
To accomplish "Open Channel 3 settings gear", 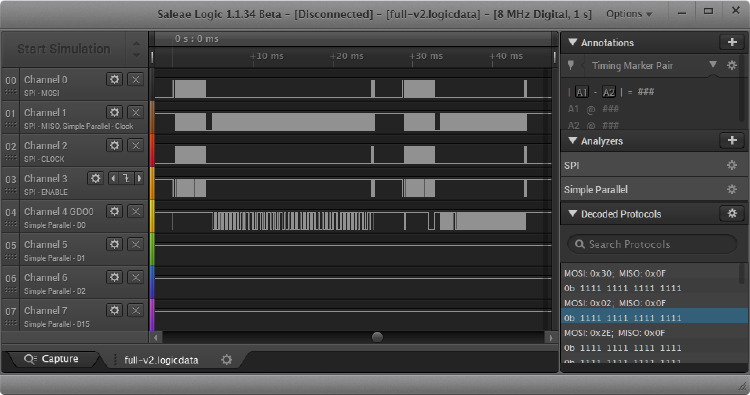I will (x=96, y=178).
